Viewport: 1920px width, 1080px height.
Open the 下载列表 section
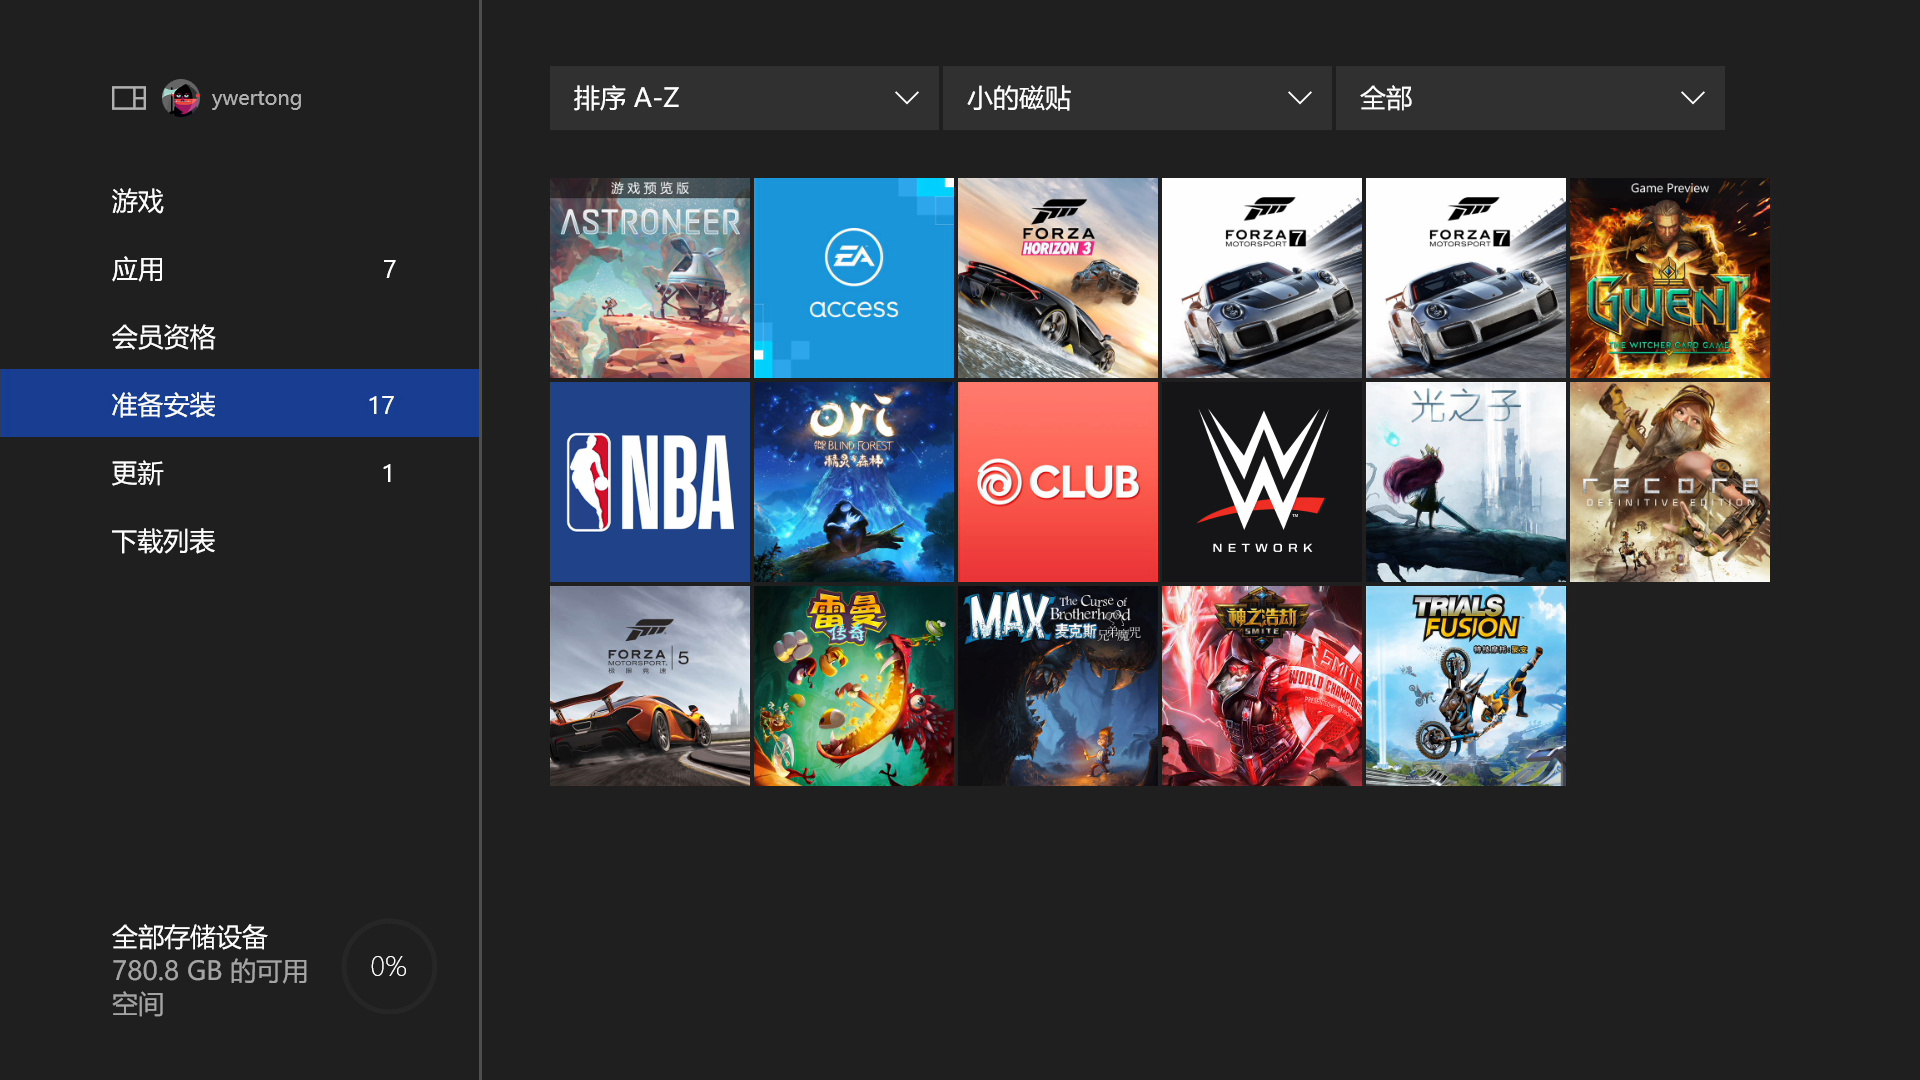coord(163,540)
